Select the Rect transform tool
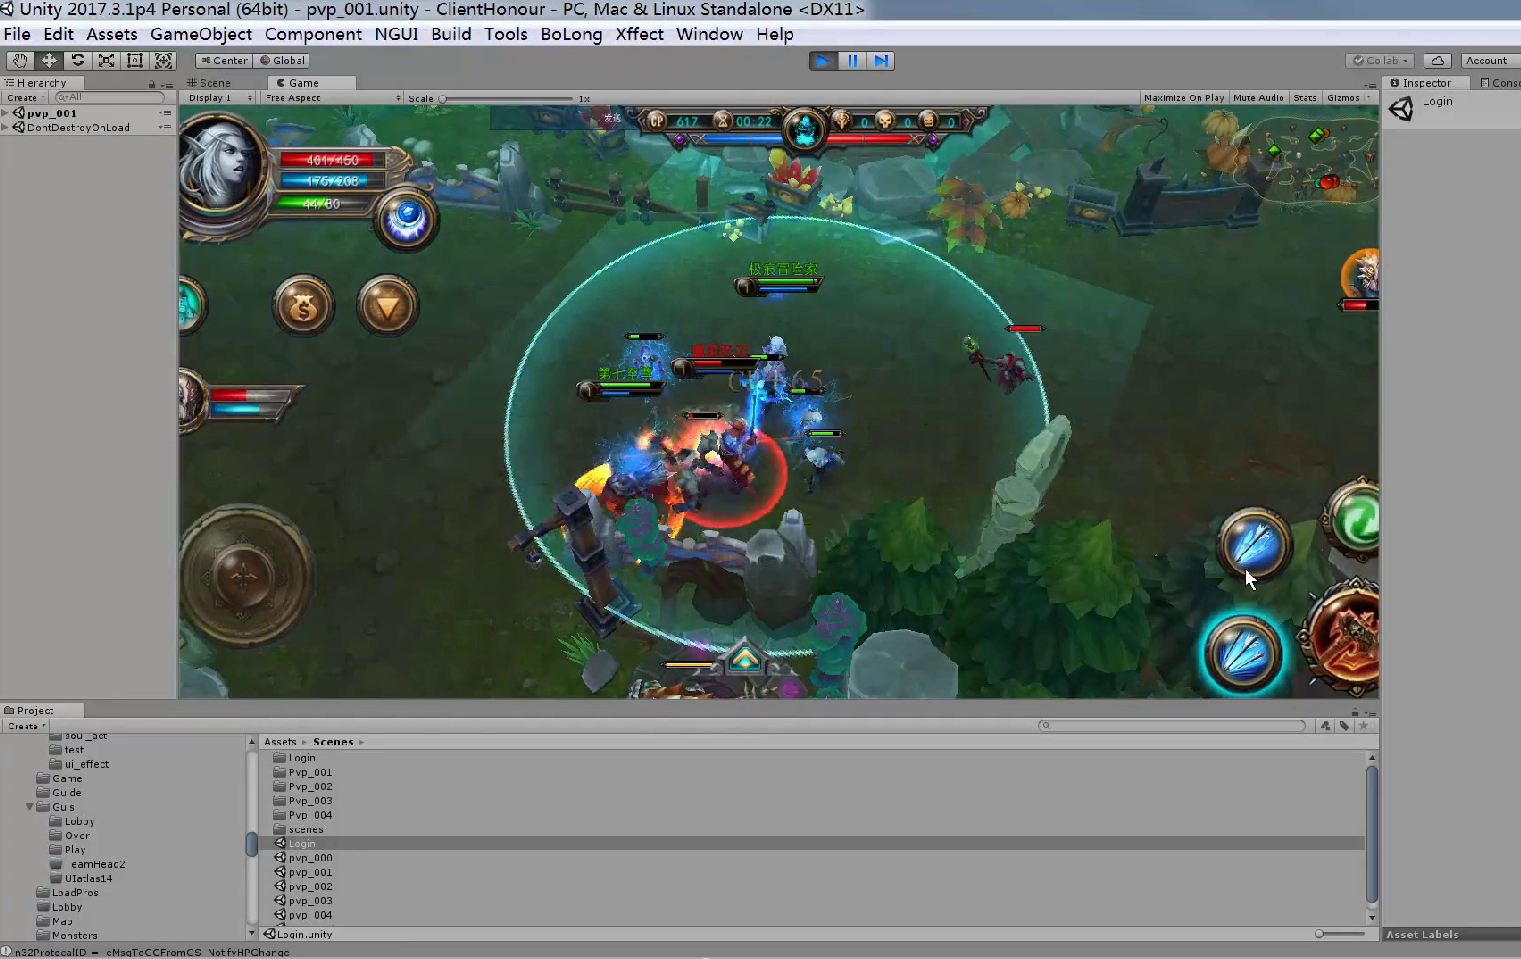The image size is (1521, 959). 135,61
